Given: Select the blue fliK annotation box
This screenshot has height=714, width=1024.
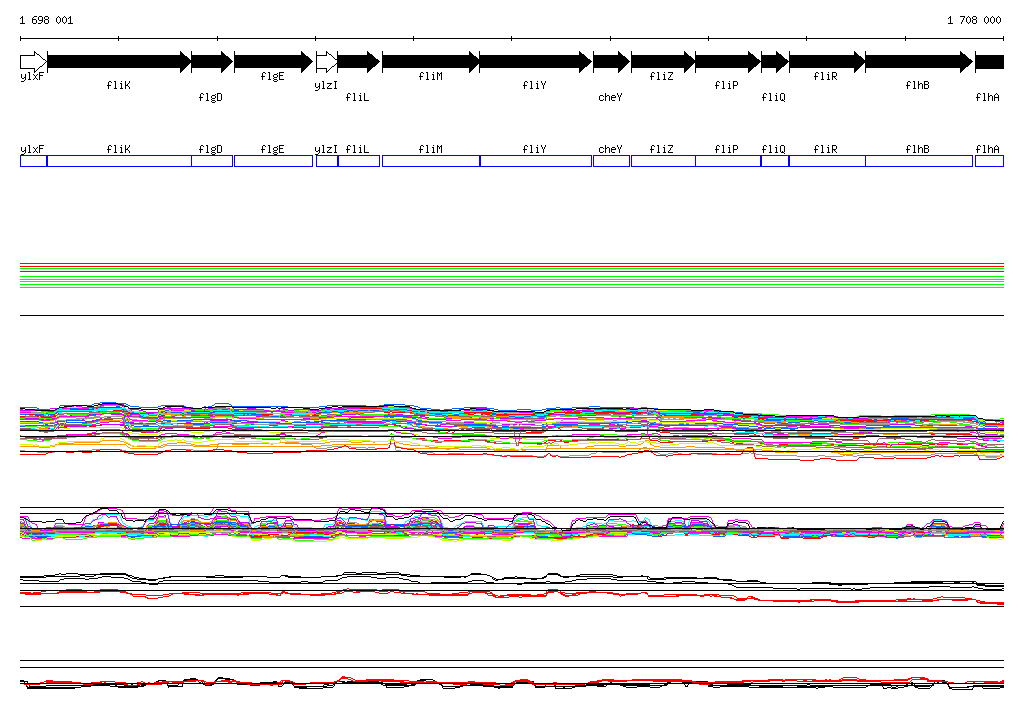Looking at the screenshot, I should pos(119,161).
